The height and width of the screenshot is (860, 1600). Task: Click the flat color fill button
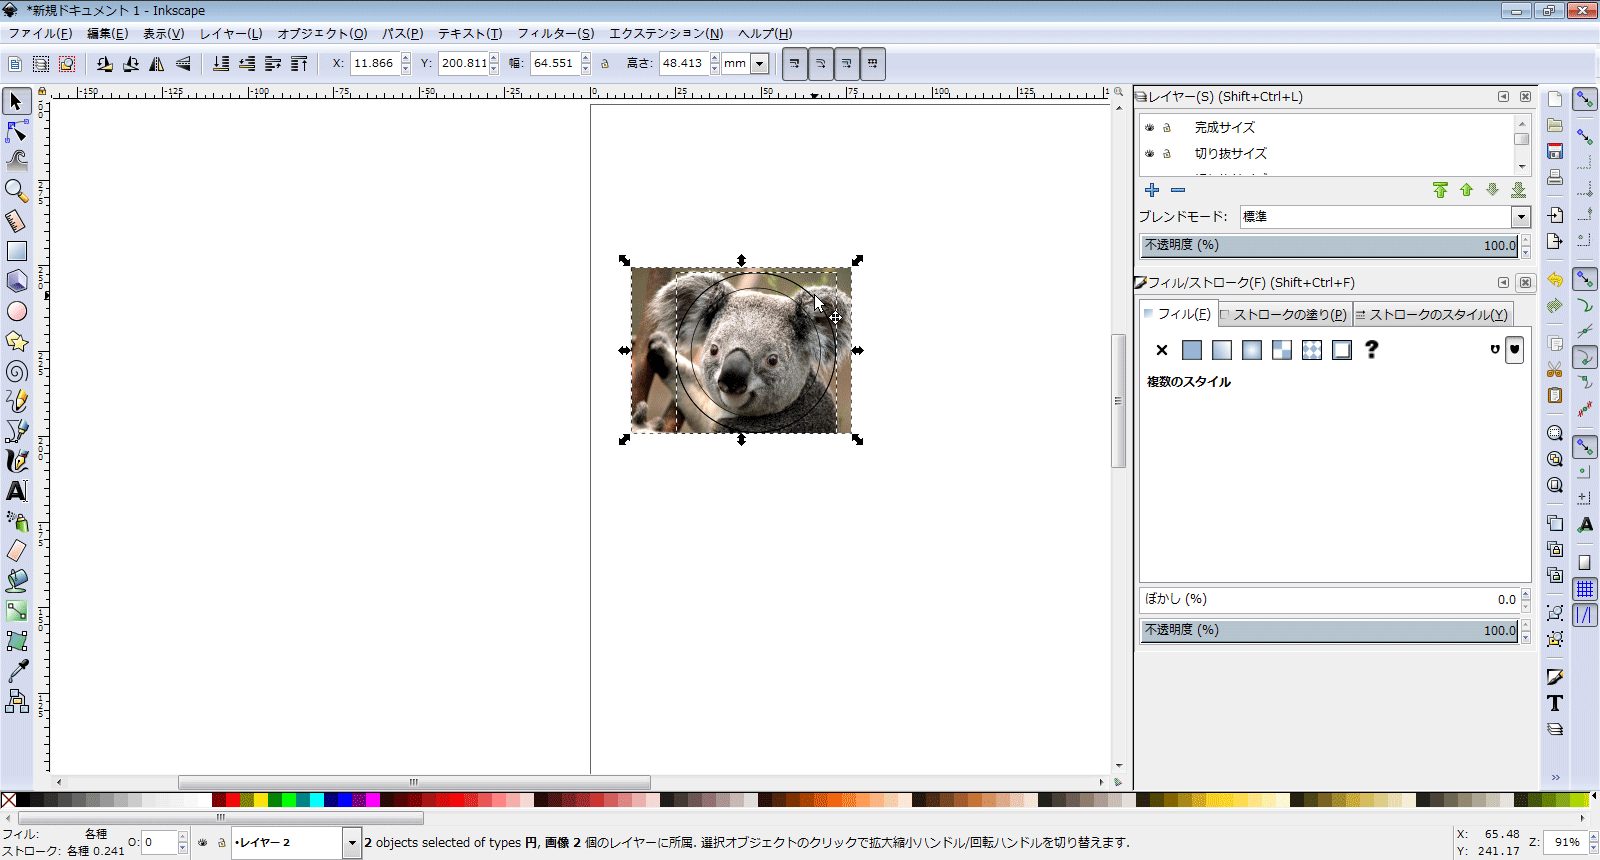click(1192, 350)
